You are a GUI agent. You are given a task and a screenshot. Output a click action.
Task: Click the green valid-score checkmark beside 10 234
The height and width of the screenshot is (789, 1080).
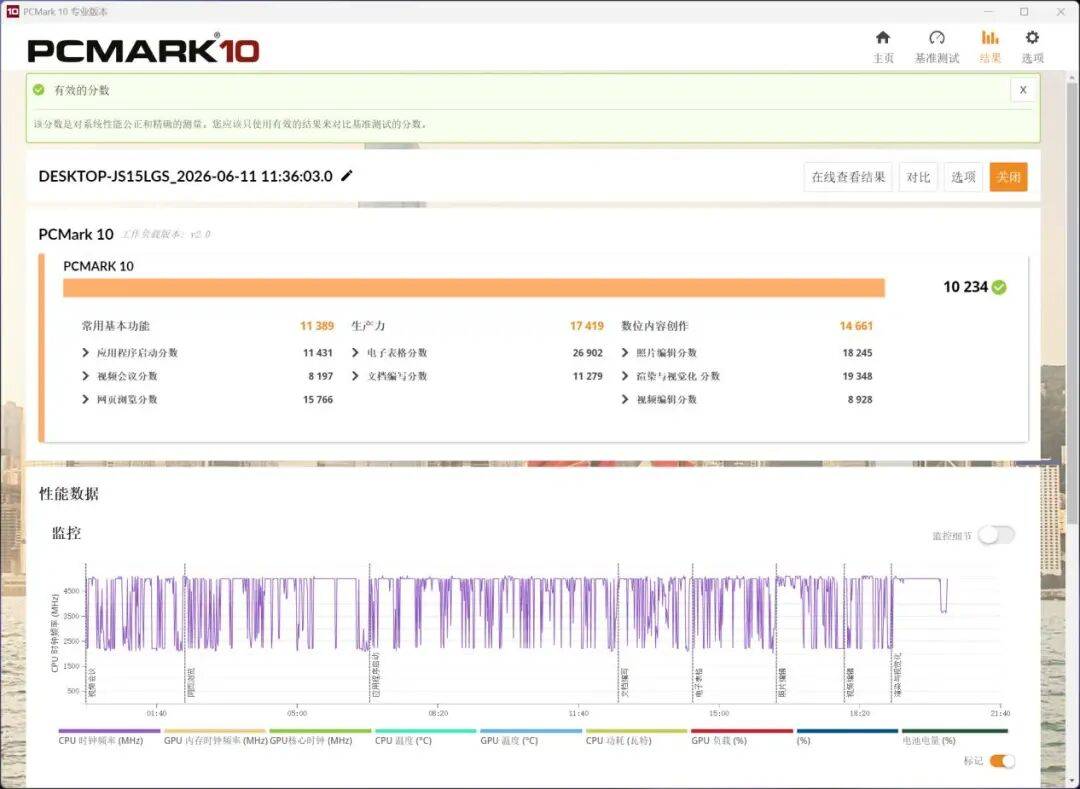(999, 287)
